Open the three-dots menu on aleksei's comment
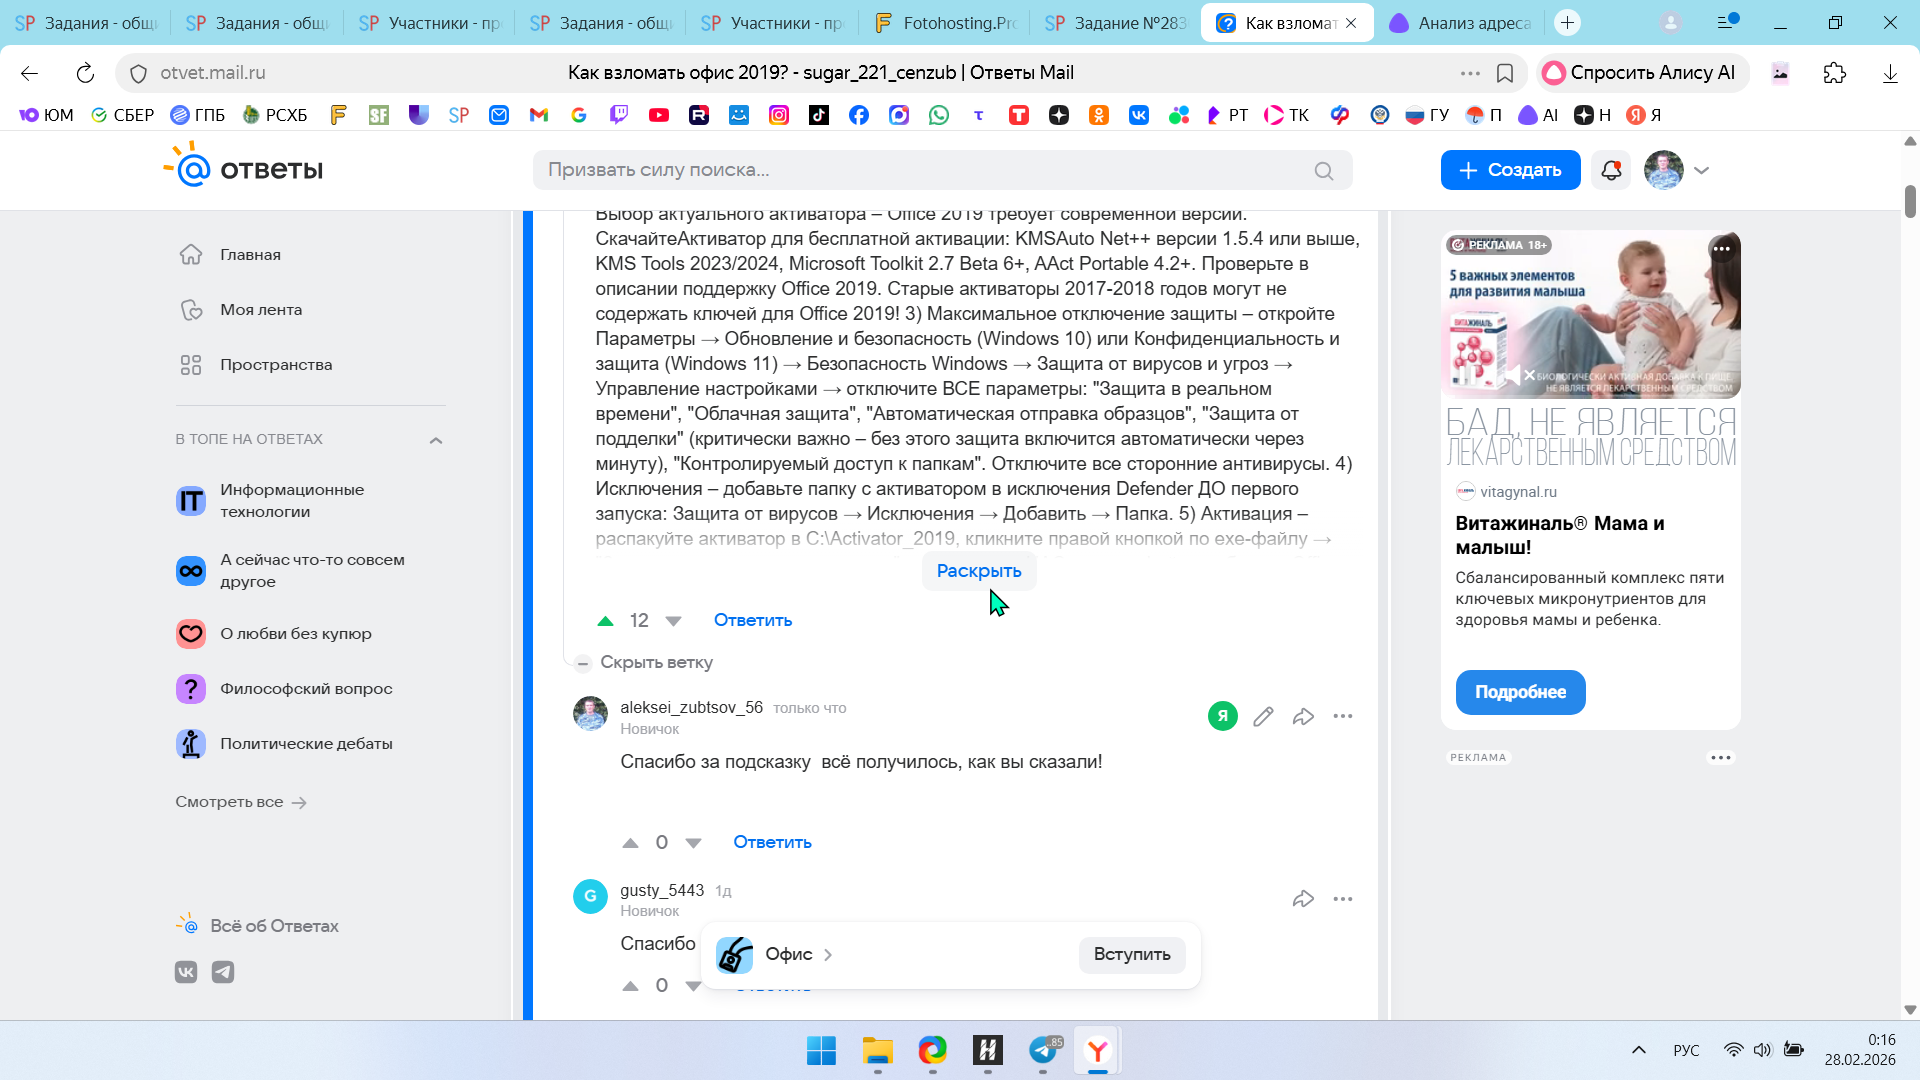This screenshot has width=1920, height=1080. (x=1343, y=716)
